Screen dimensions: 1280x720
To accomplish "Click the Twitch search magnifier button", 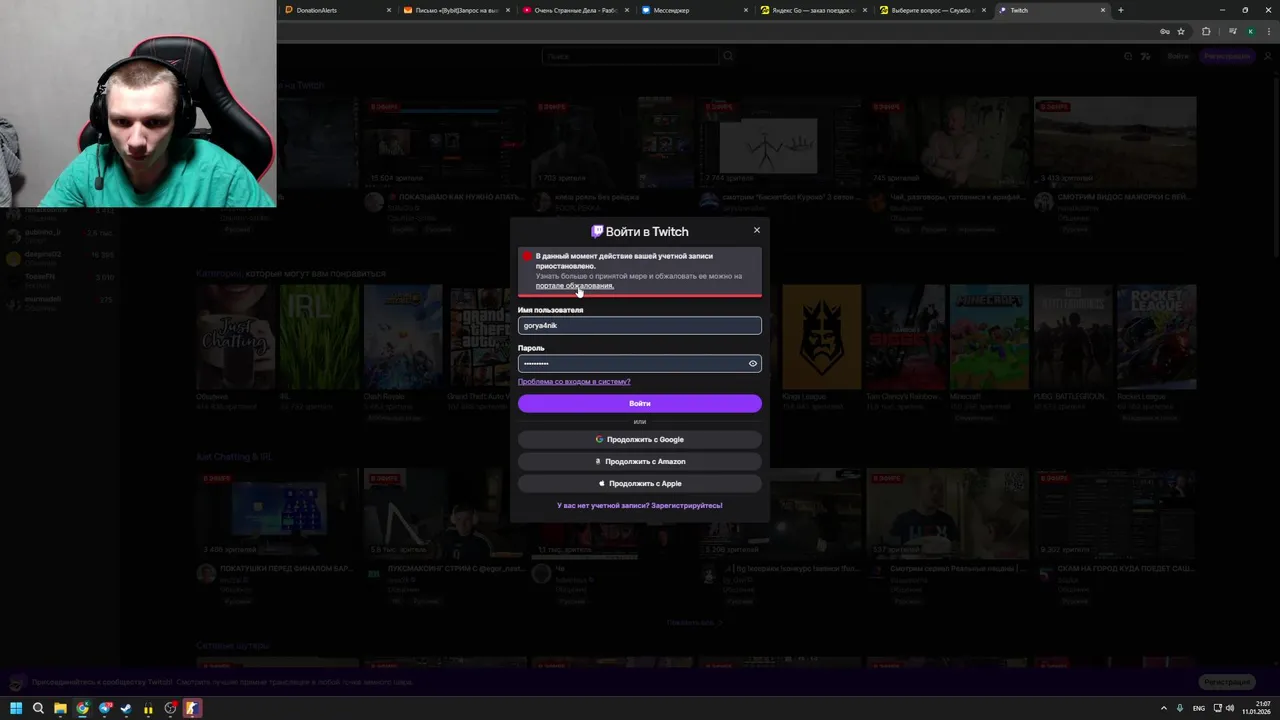I will pos(727,56).
